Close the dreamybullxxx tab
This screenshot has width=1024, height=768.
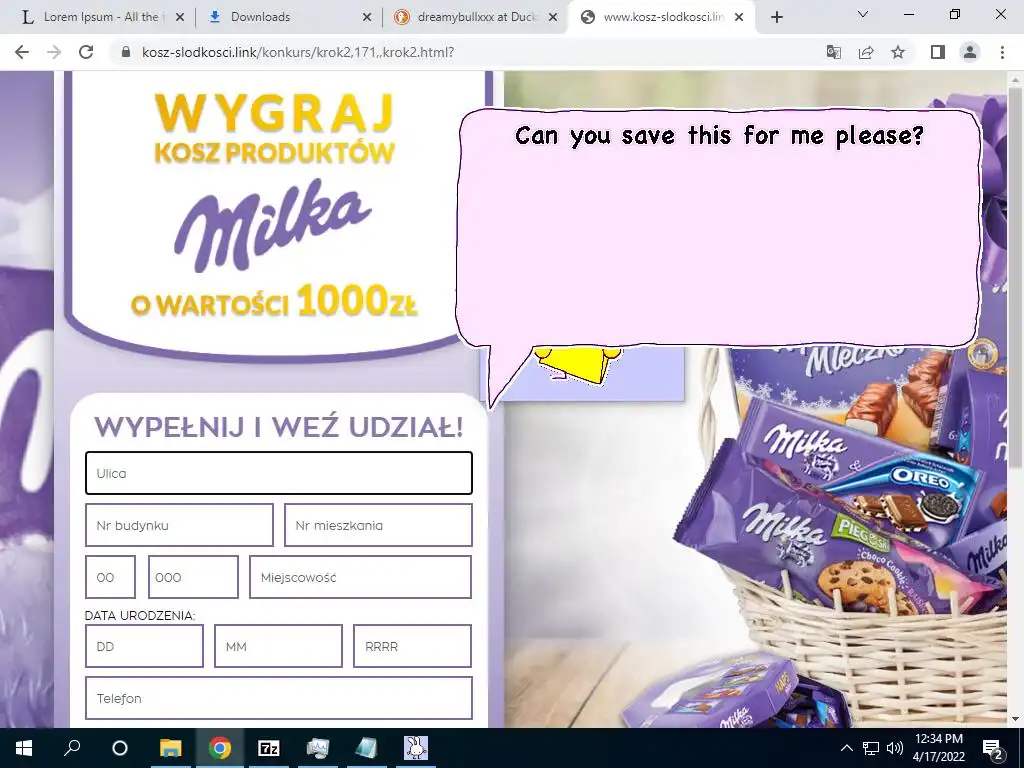point(553,17)
